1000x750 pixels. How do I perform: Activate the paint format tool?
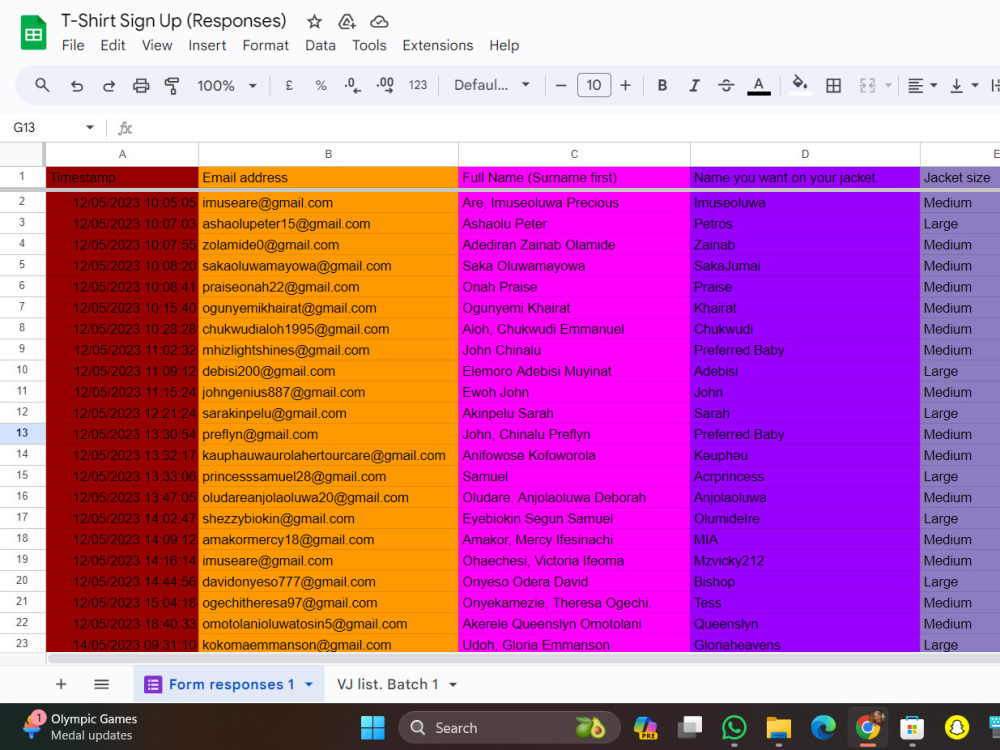click(172, 85)
